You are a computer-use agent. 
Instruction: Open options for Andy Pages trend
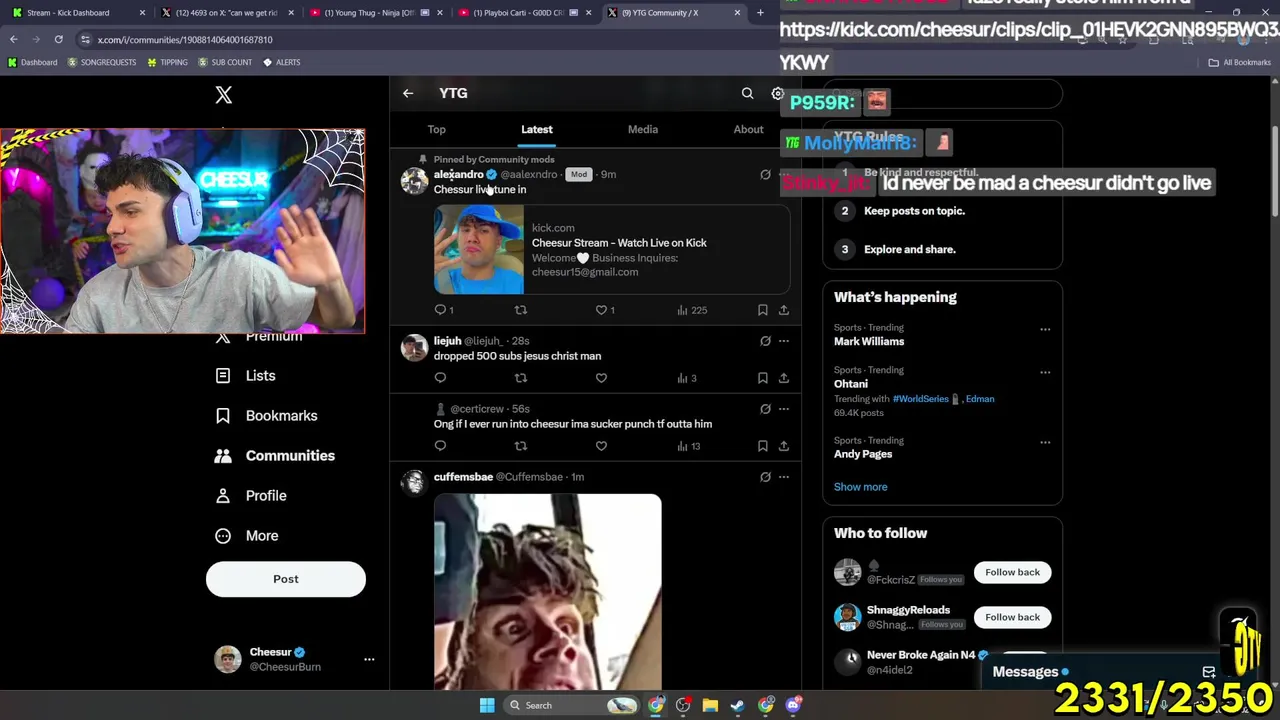point(1045,442)
